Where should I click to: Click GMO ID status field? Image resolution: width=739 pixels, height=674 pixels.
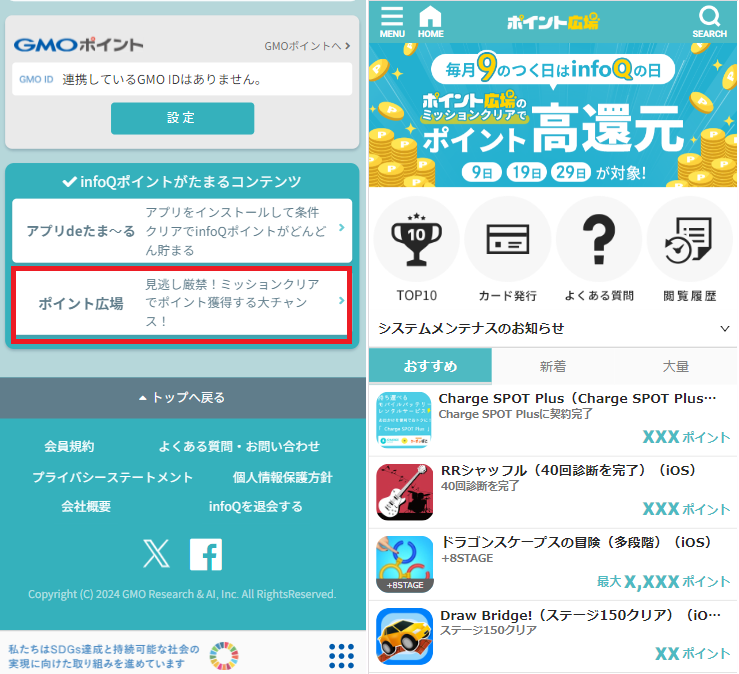[182, 79]
